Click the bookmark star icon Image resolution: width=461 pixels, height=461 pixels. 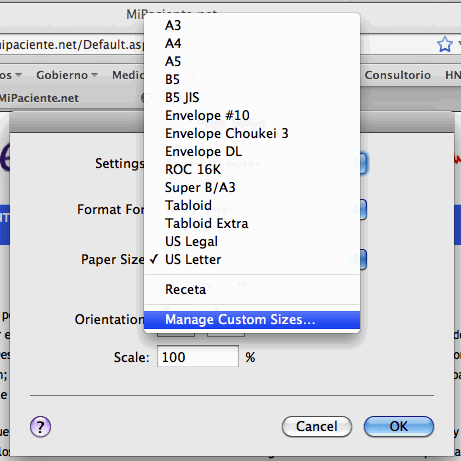pyautogui.click(x=445, y=44)
